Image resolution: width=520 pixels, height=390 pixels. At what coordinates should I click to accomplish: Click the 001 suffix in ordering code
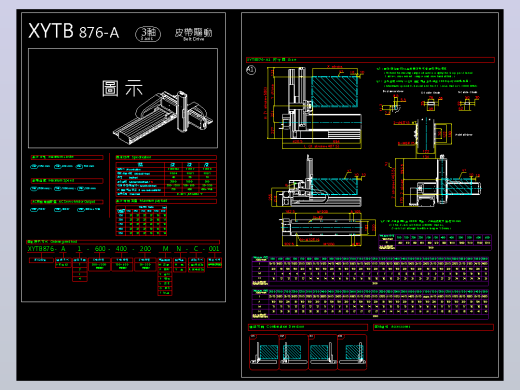(214, 249)
